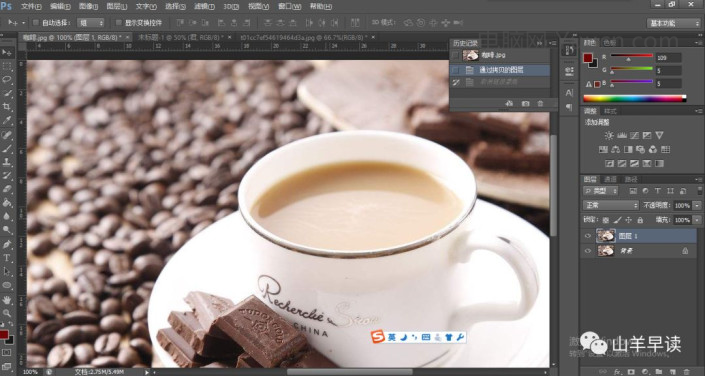Toggle the layer filter switch
The width and height of the screenshot is (705, 376).
(x=700, y=191)
